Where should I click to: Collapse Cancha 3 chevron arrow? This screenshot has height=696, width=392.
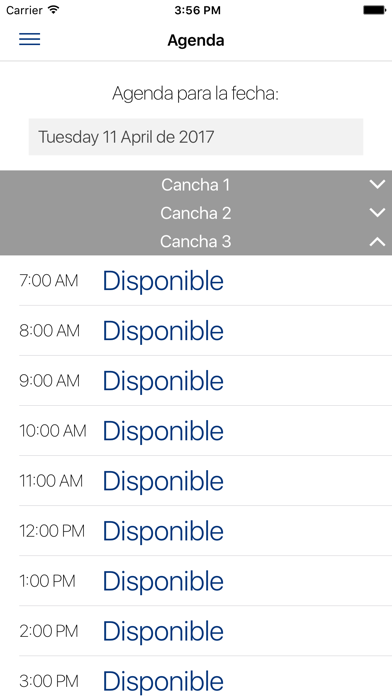[x=377, y=241]
